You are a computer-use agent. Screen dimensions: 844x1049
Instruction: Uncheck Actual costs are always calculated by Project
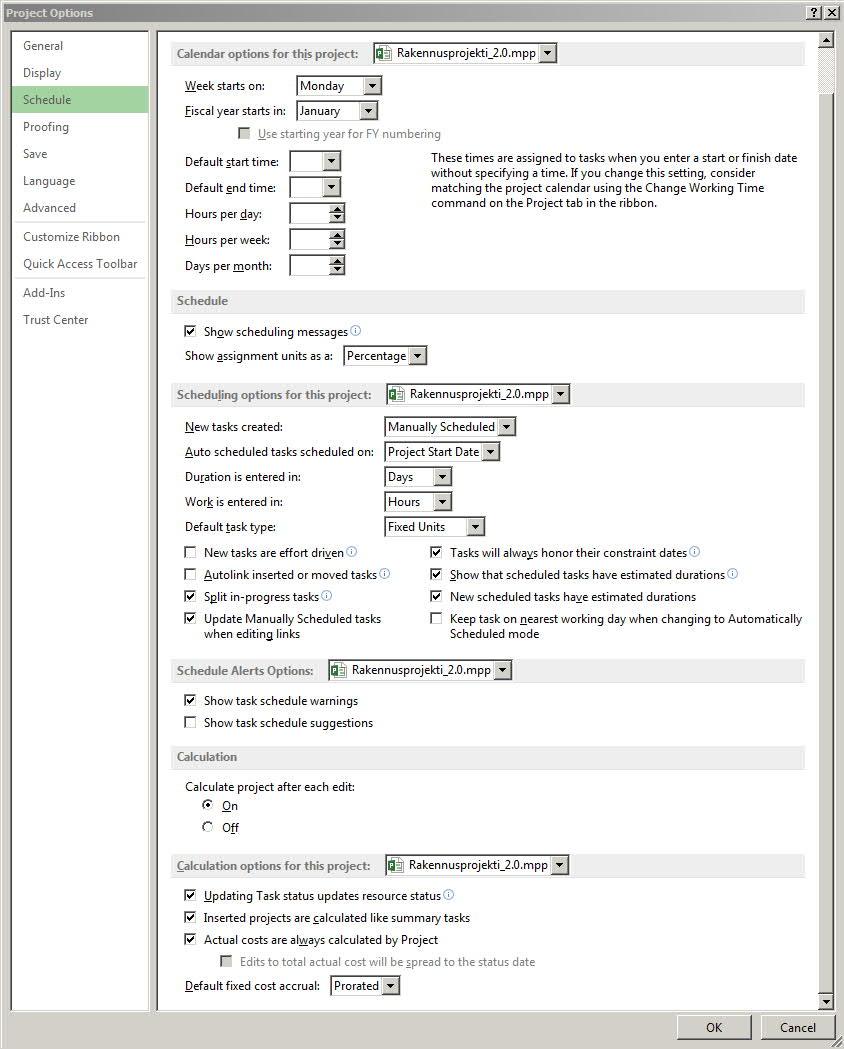pos(191,940)
